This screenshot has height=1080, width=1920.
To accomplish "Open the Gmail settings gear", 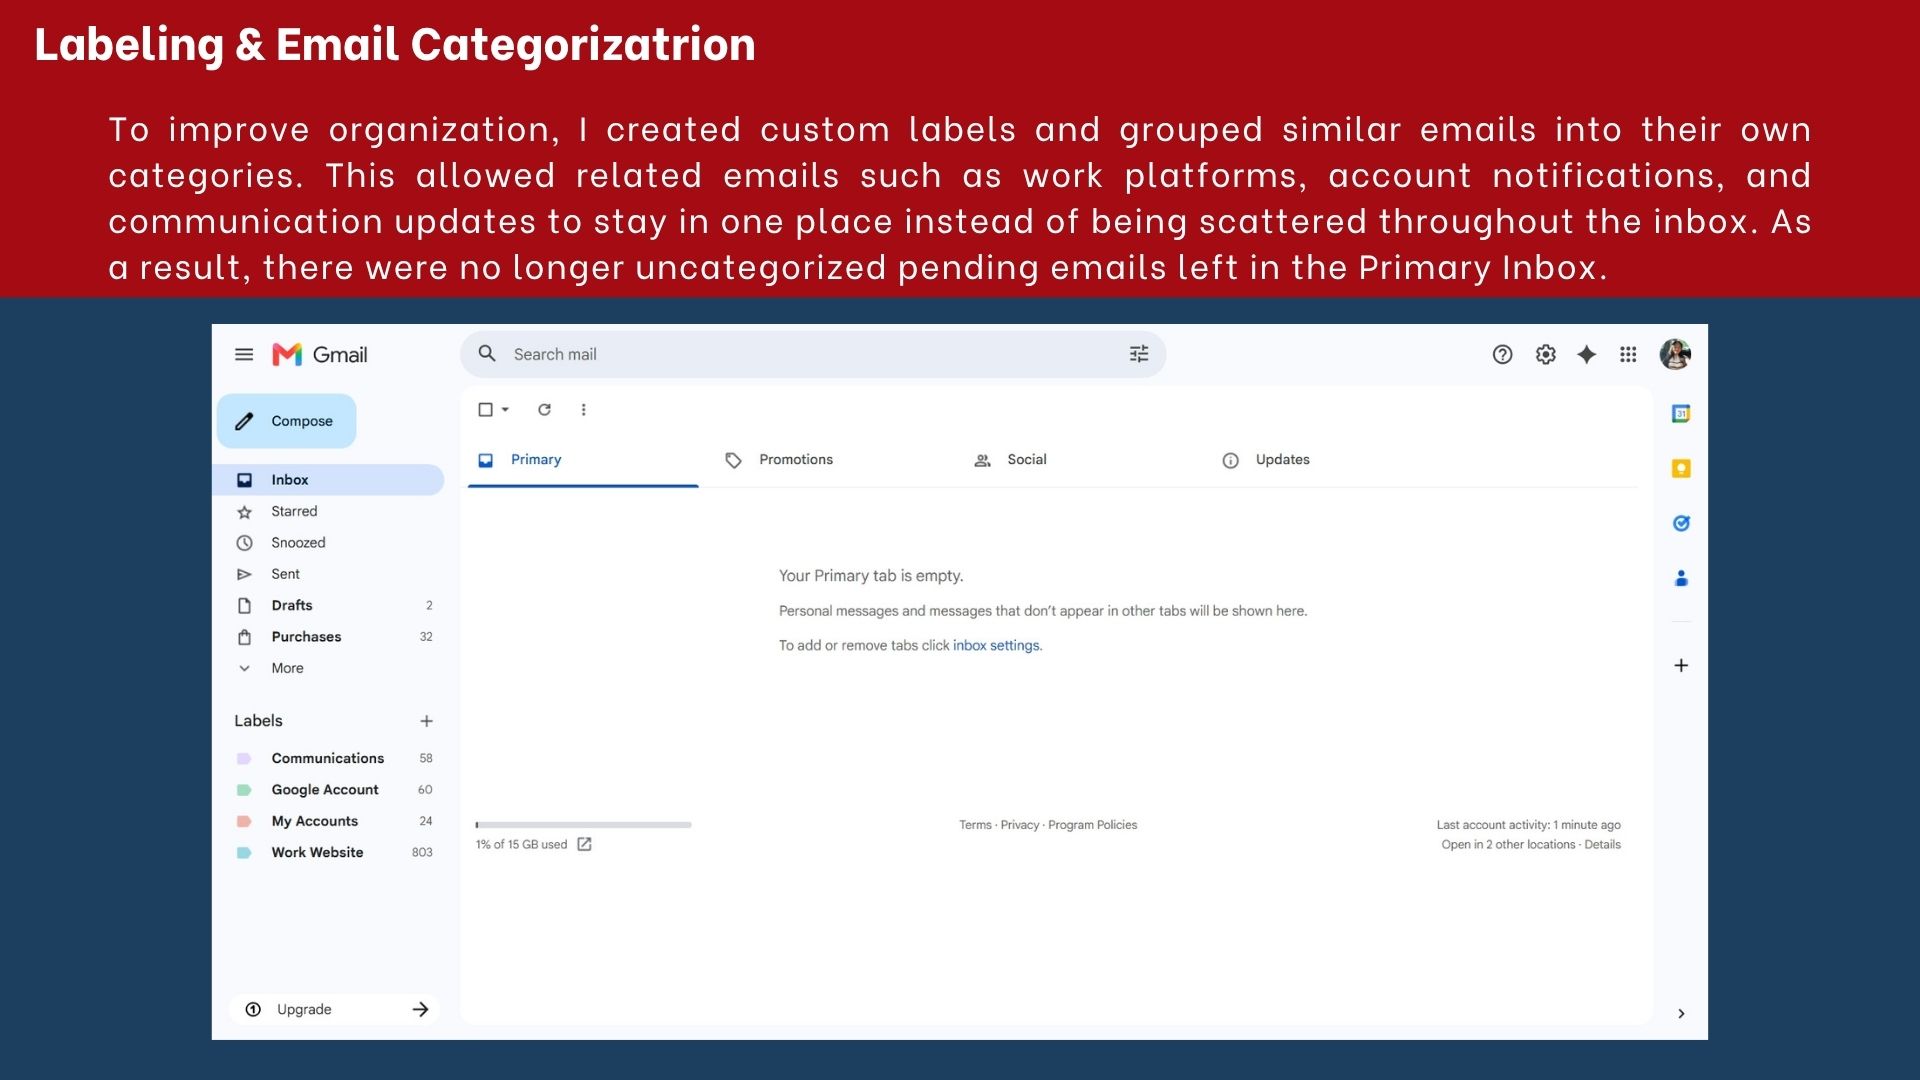I will pyautogui.click(x=1546, y=354).
